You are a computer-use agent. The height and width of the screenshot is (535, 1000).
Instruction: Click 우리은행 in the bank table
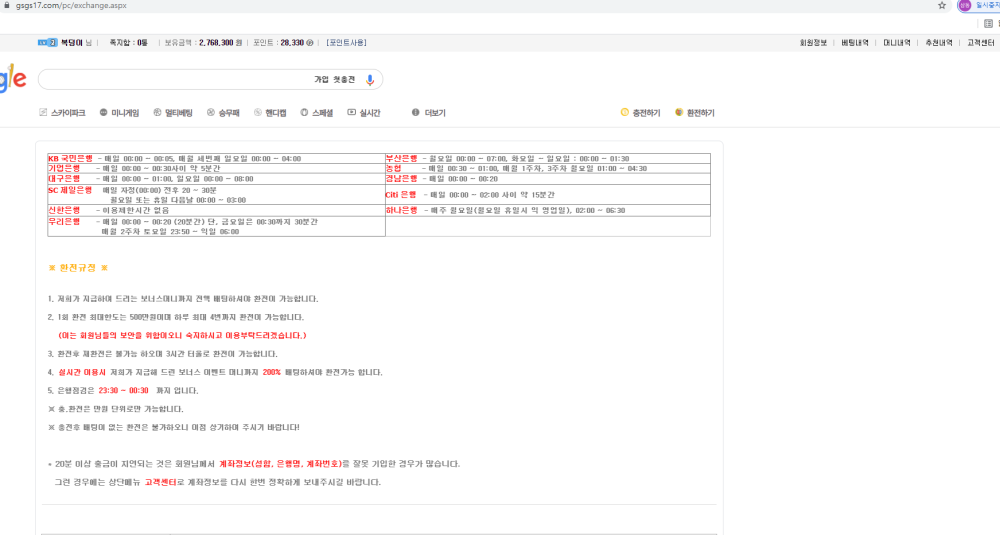pos(64,221)
